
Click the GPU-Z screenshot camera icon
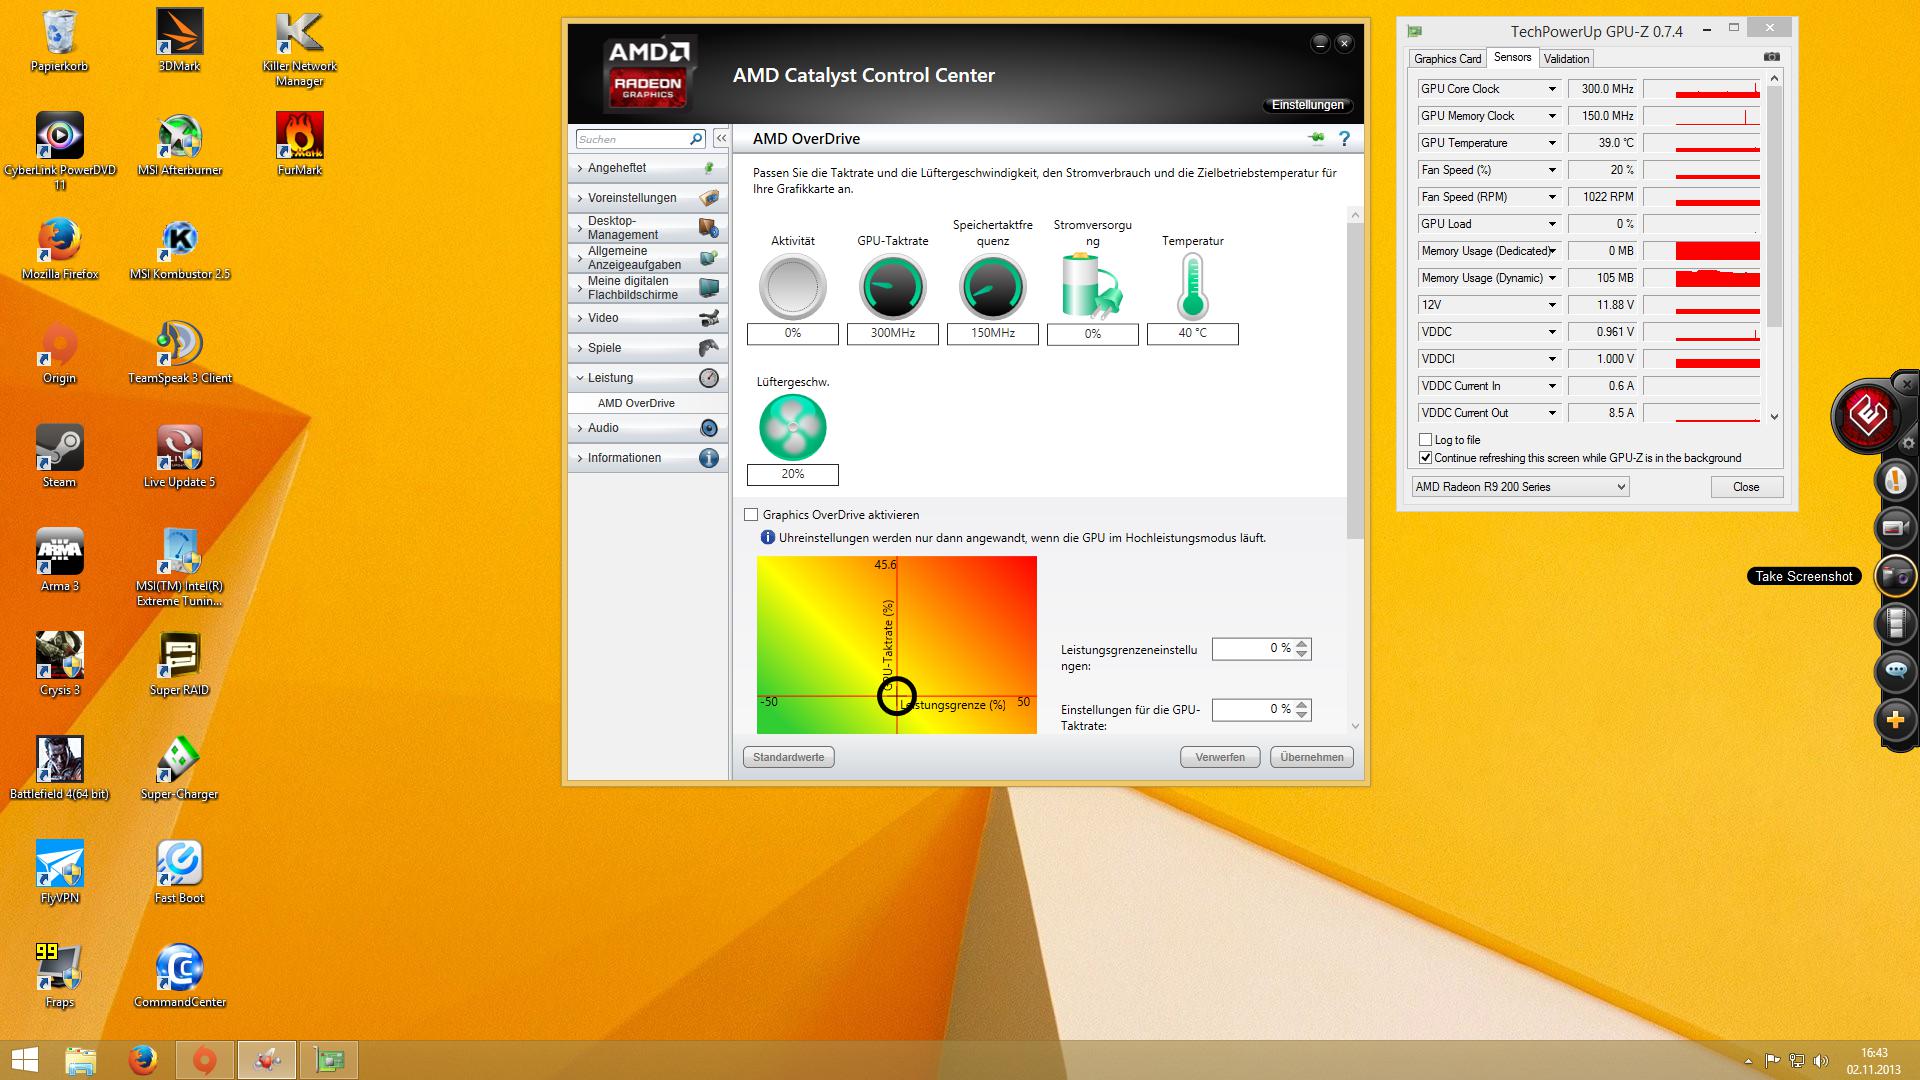coord(1771,58)
